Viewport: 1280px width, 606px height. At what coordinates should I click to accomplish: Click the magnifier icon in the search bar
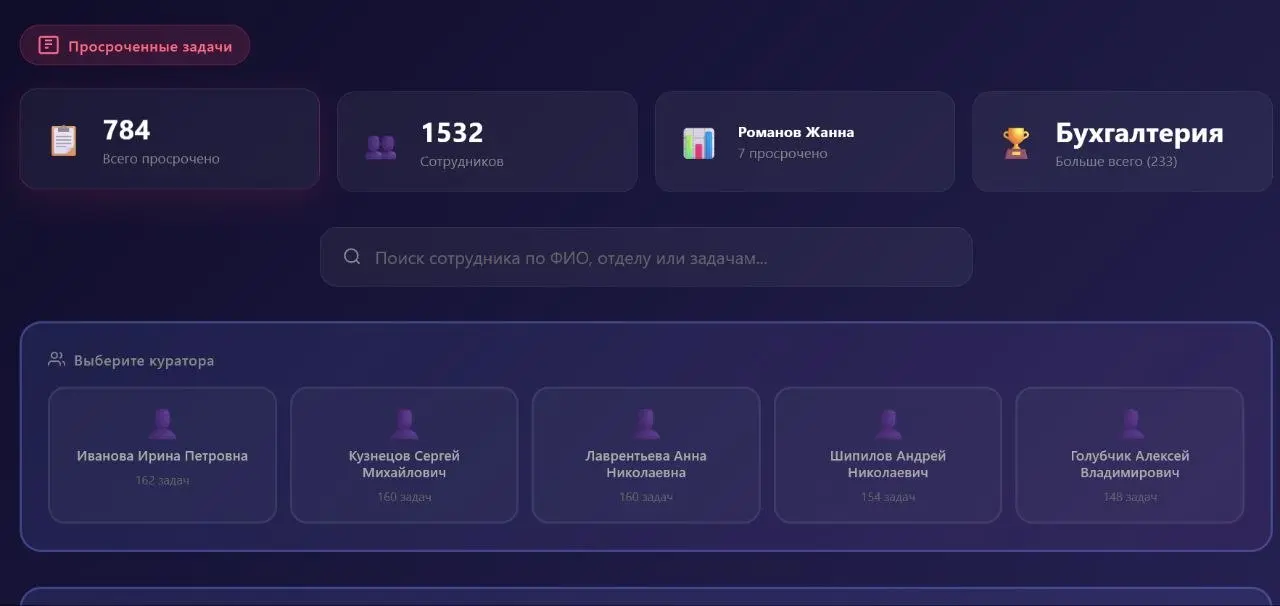click(352, 257)
